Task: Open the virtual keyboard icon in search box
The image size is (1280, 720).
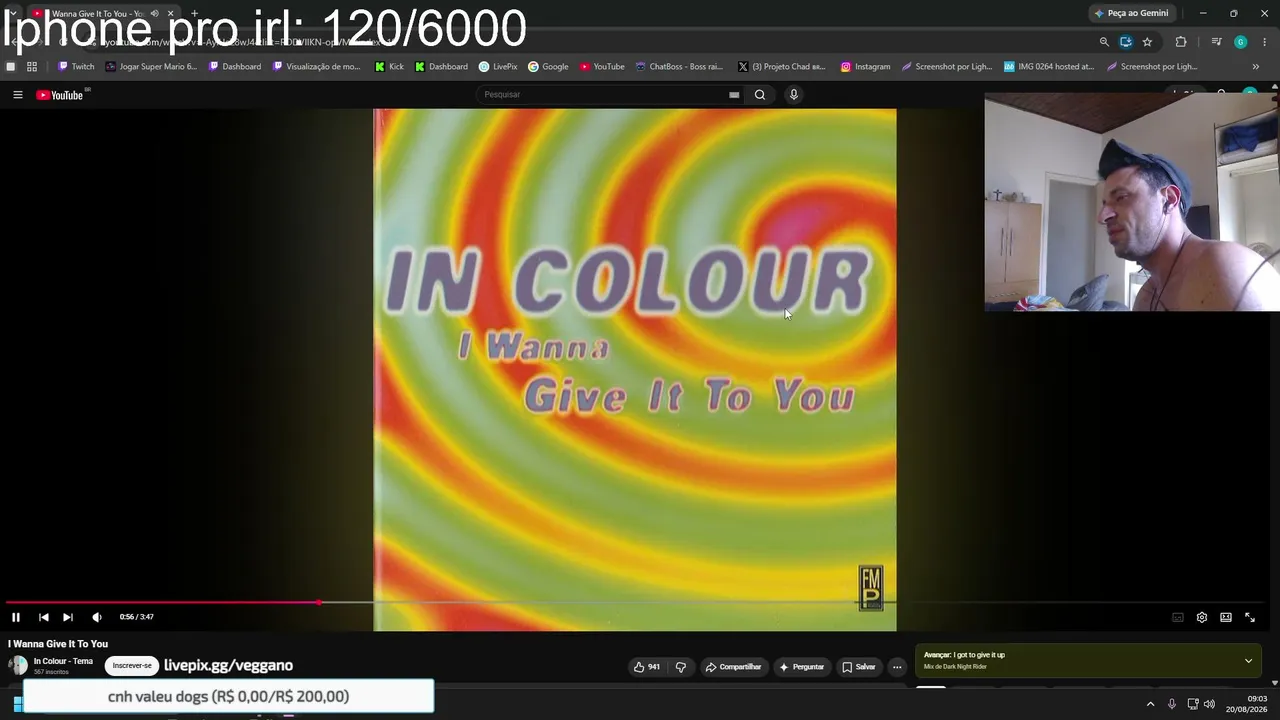Action: [x=734, y=95]
